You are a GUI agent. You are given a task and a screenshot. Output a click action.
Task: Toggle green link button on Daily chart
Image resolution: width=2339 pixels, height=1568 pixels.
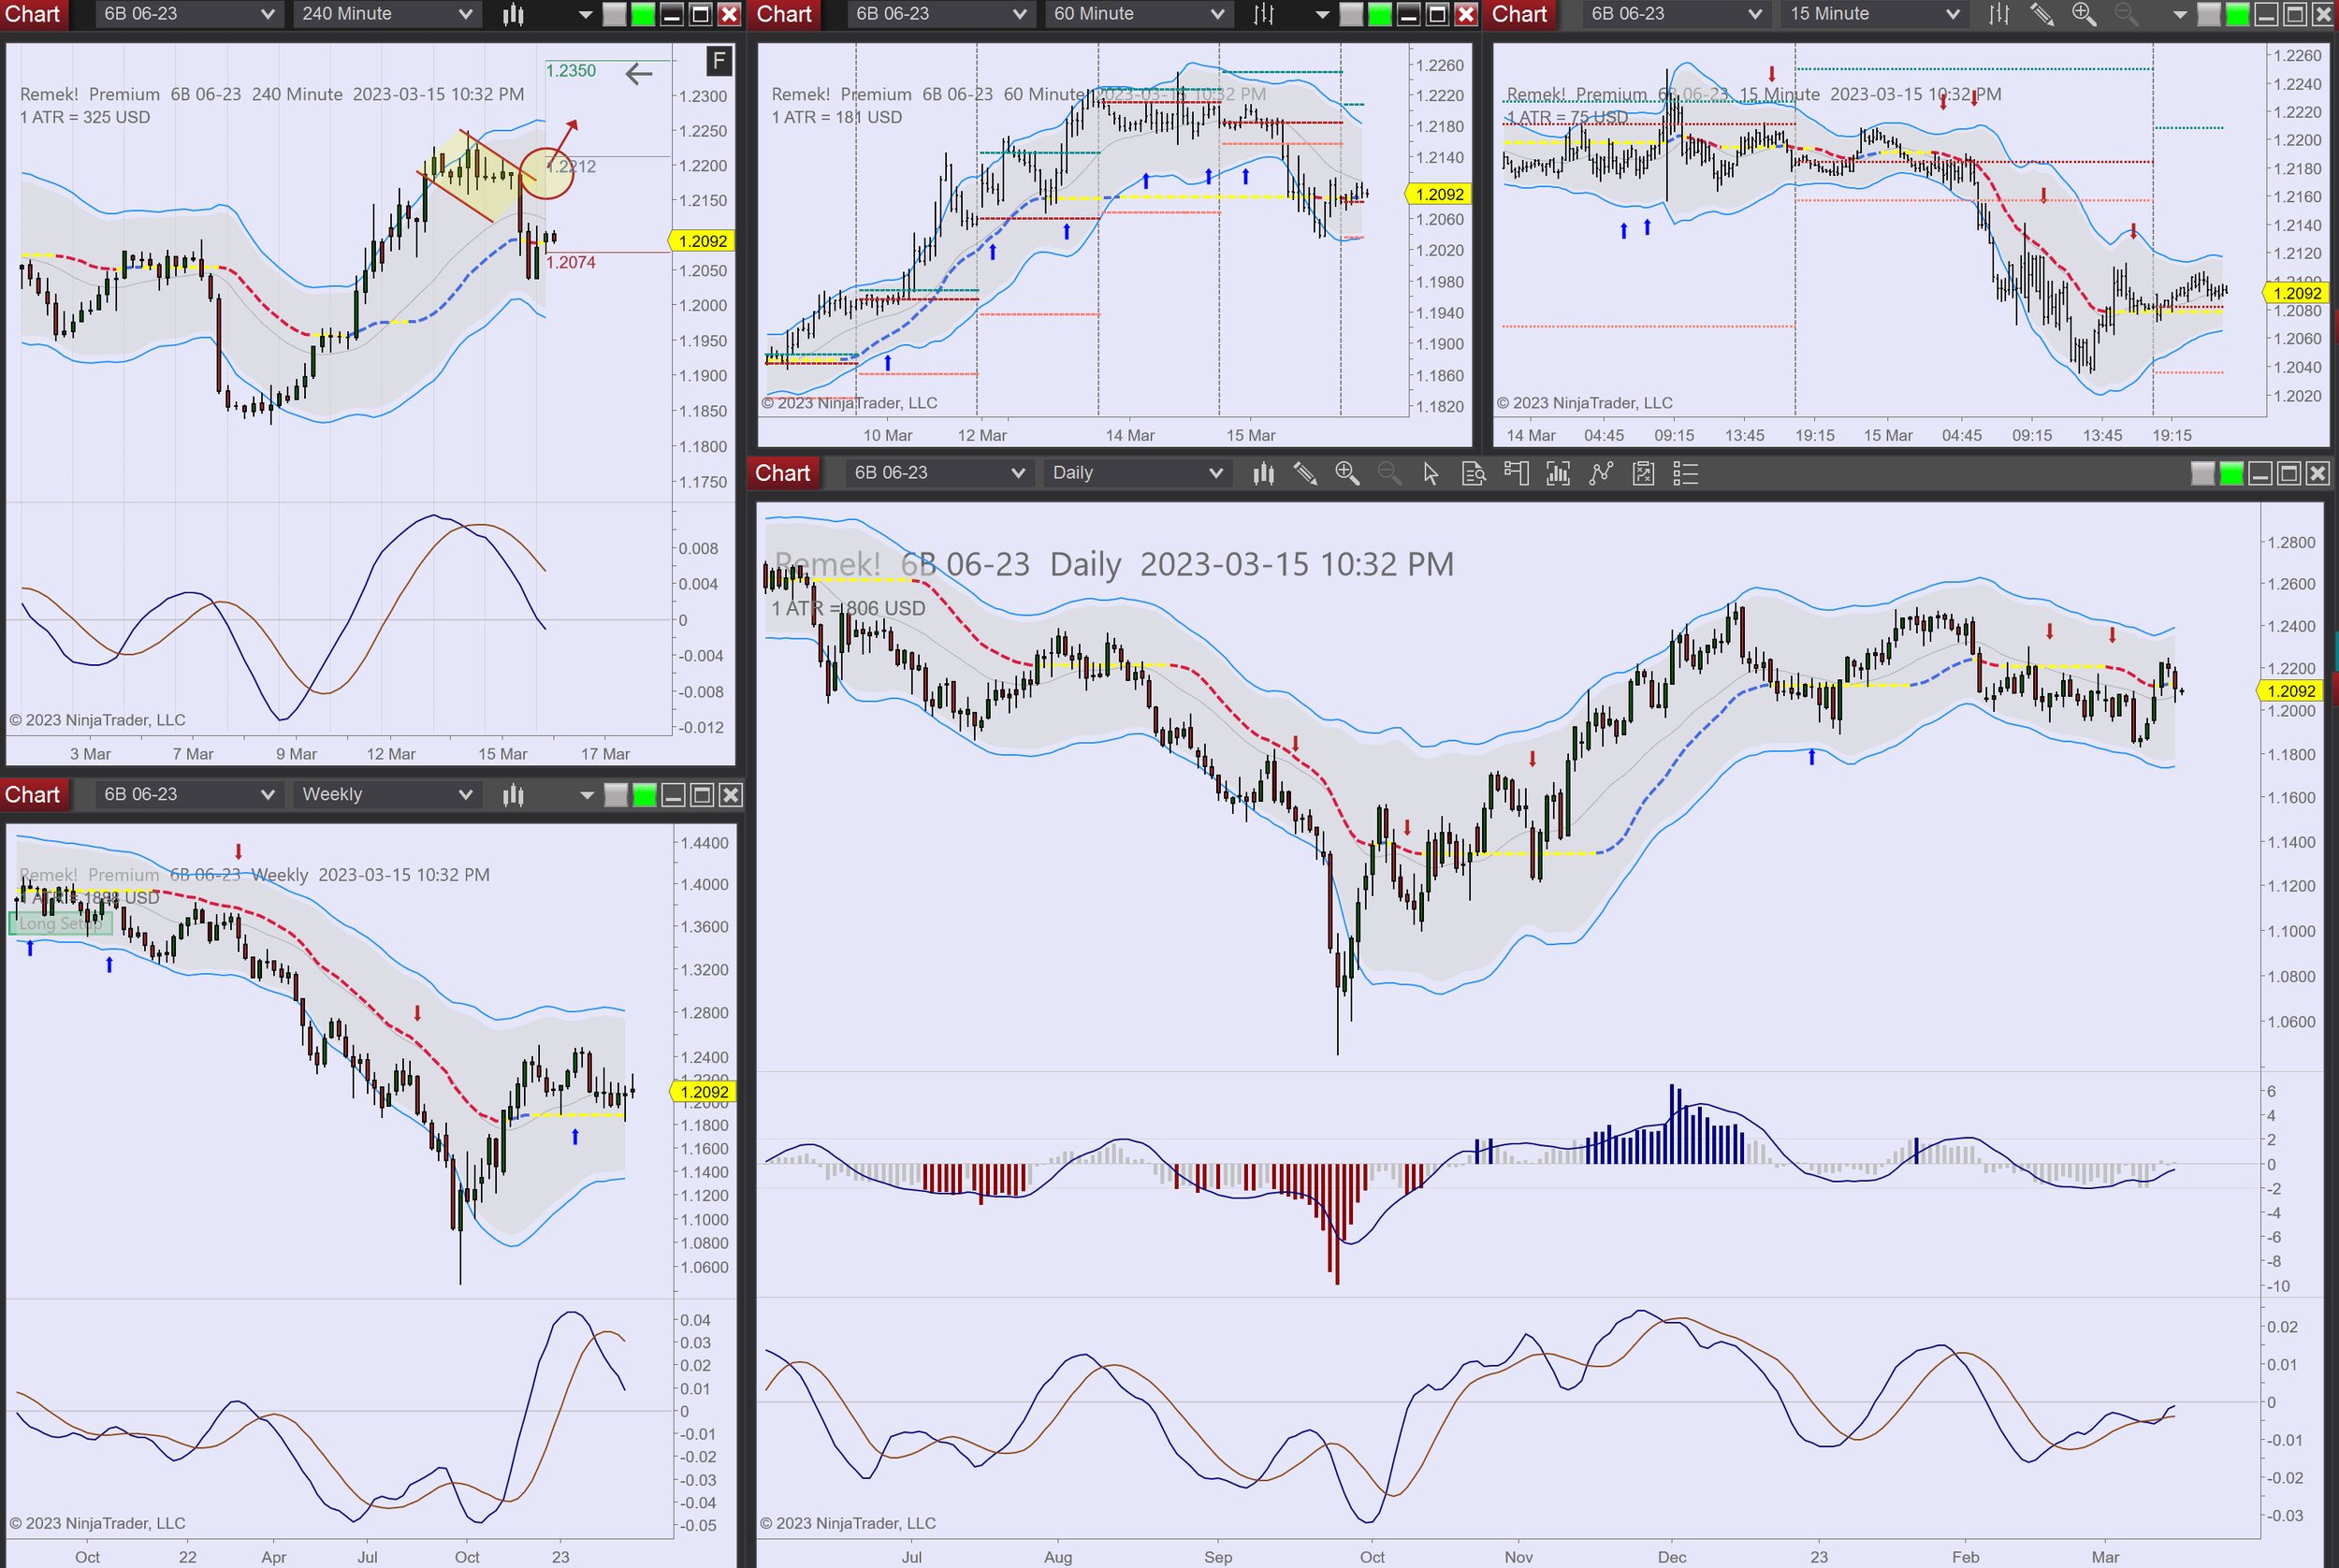[2231, 473]
